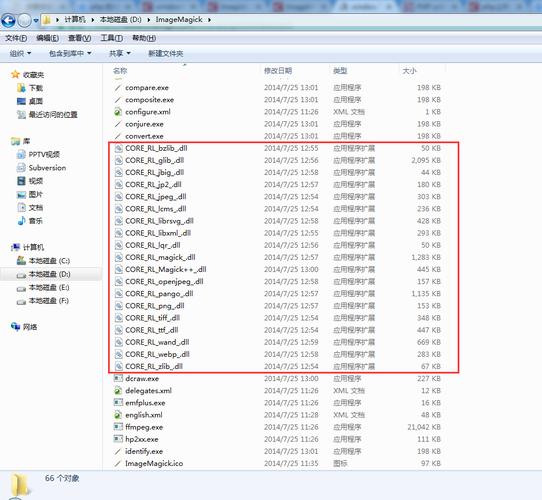Click the CORE_RL_jpeg_.dll file icon
Screen dimensions: 542x500
[x=119, y=197]
